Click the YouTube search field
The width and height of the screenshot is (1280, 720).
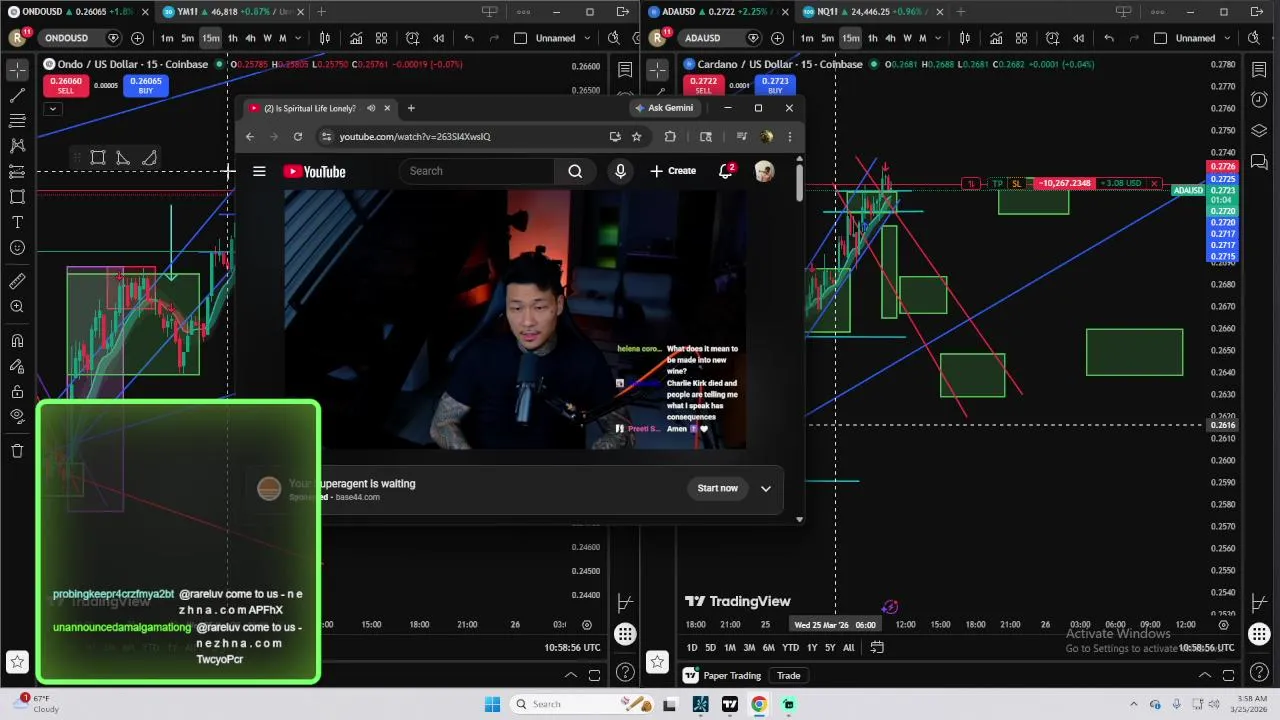click(x=476, y=171)
